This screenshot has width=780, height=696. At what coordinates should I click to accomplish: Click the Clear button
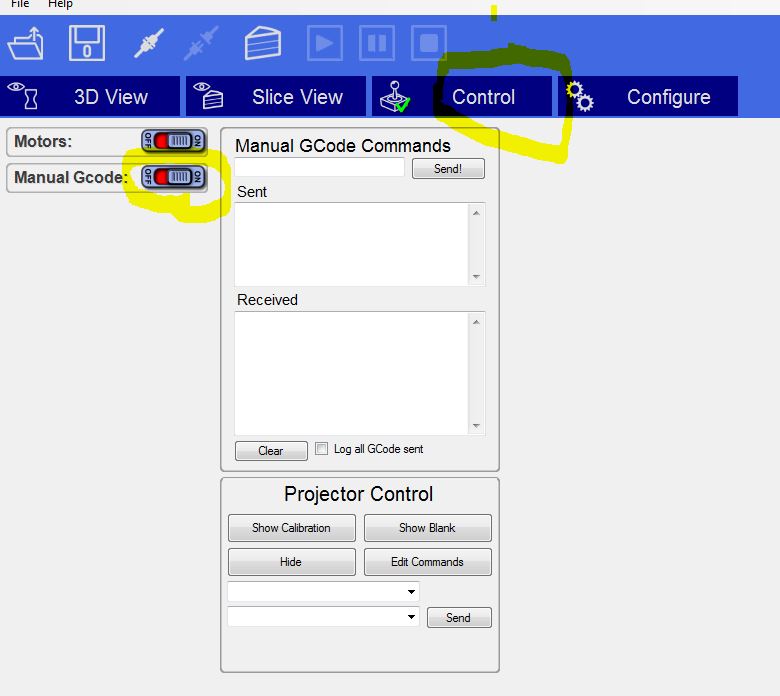pyautogui.click(x=271, y=451)
